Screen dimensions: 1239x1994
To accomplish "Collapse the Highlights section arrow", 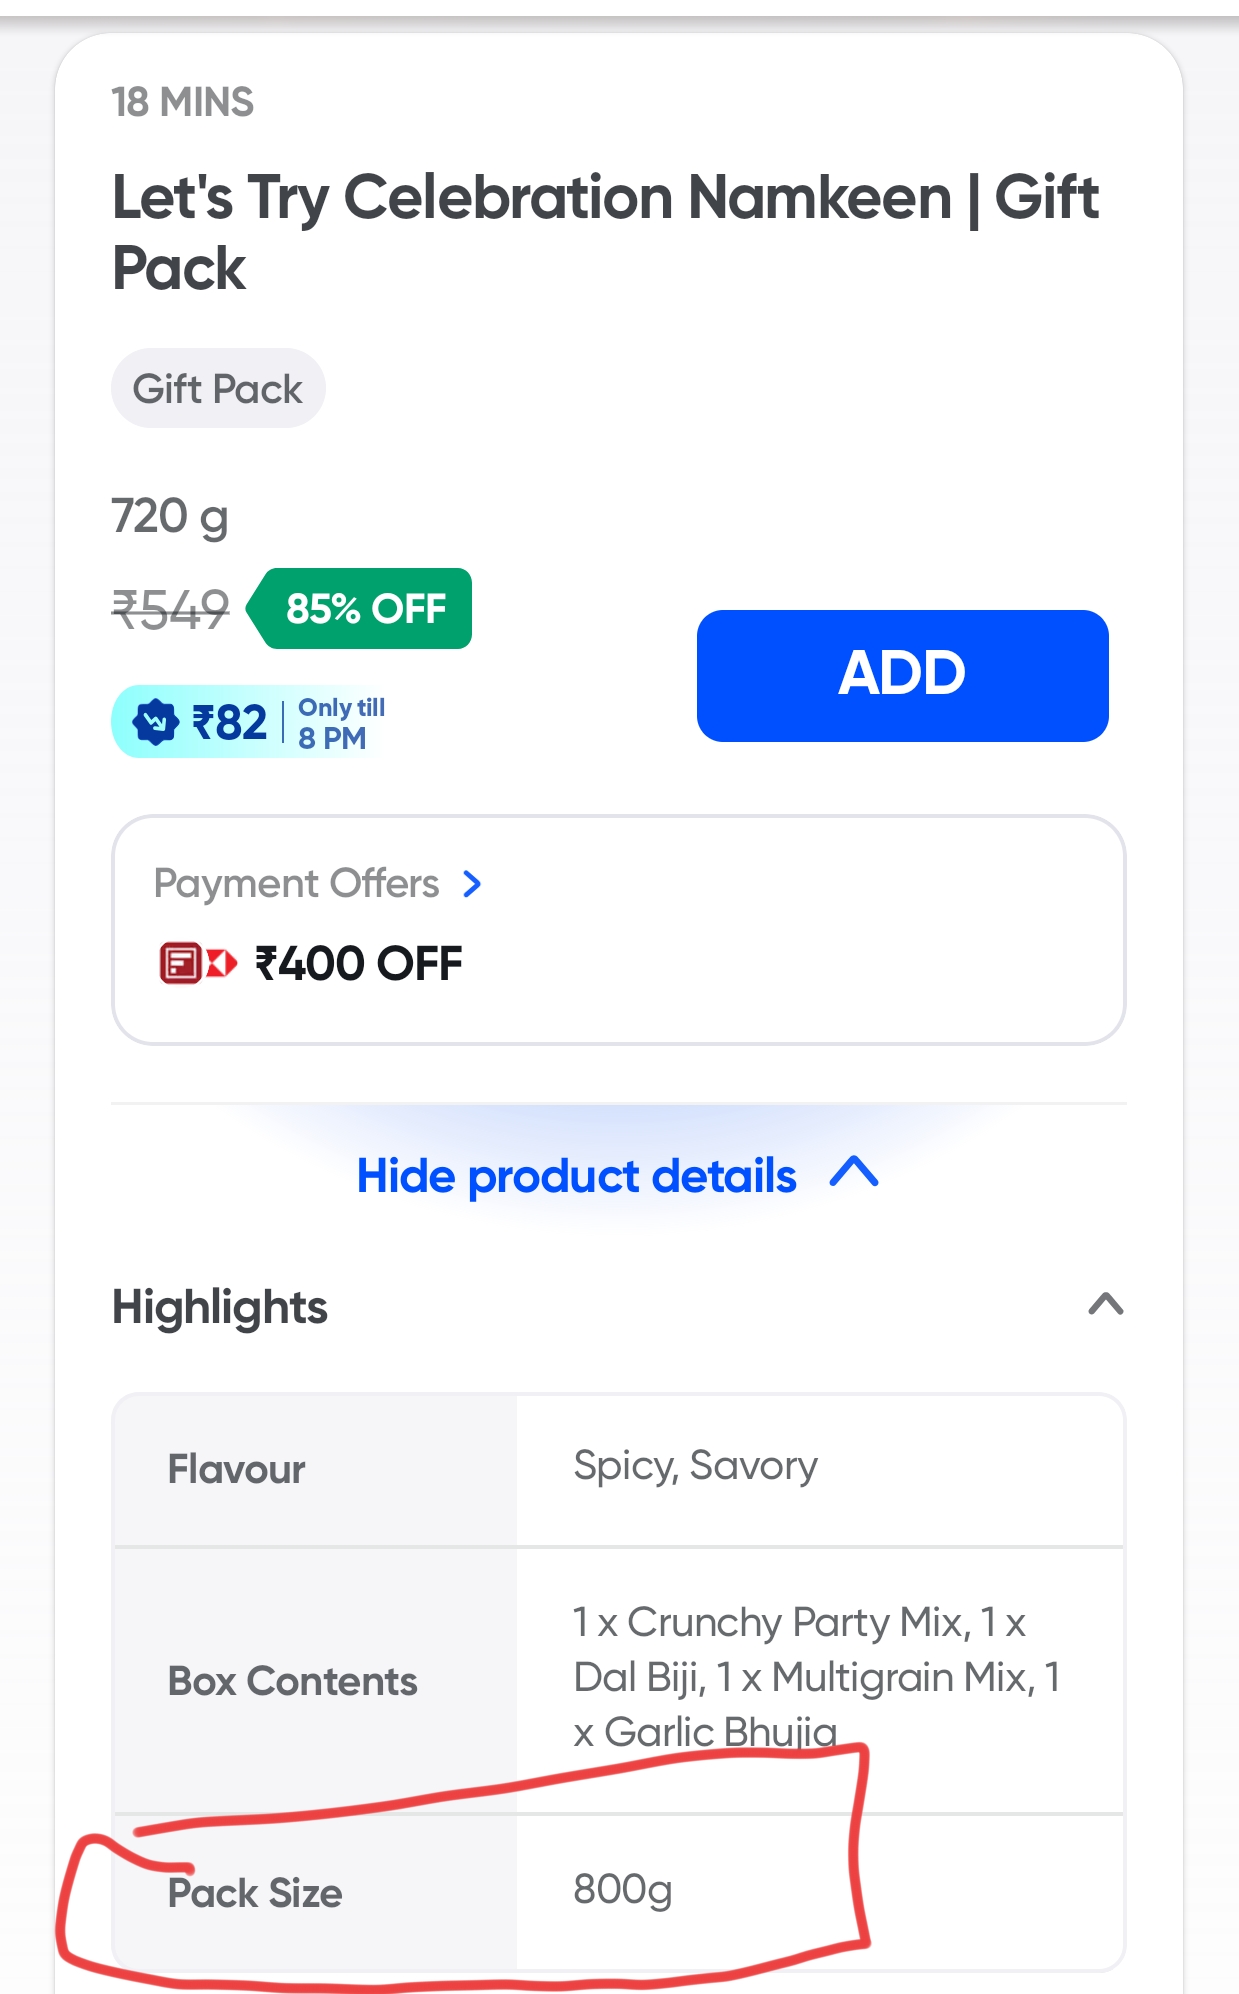I will [1106, 1304].
